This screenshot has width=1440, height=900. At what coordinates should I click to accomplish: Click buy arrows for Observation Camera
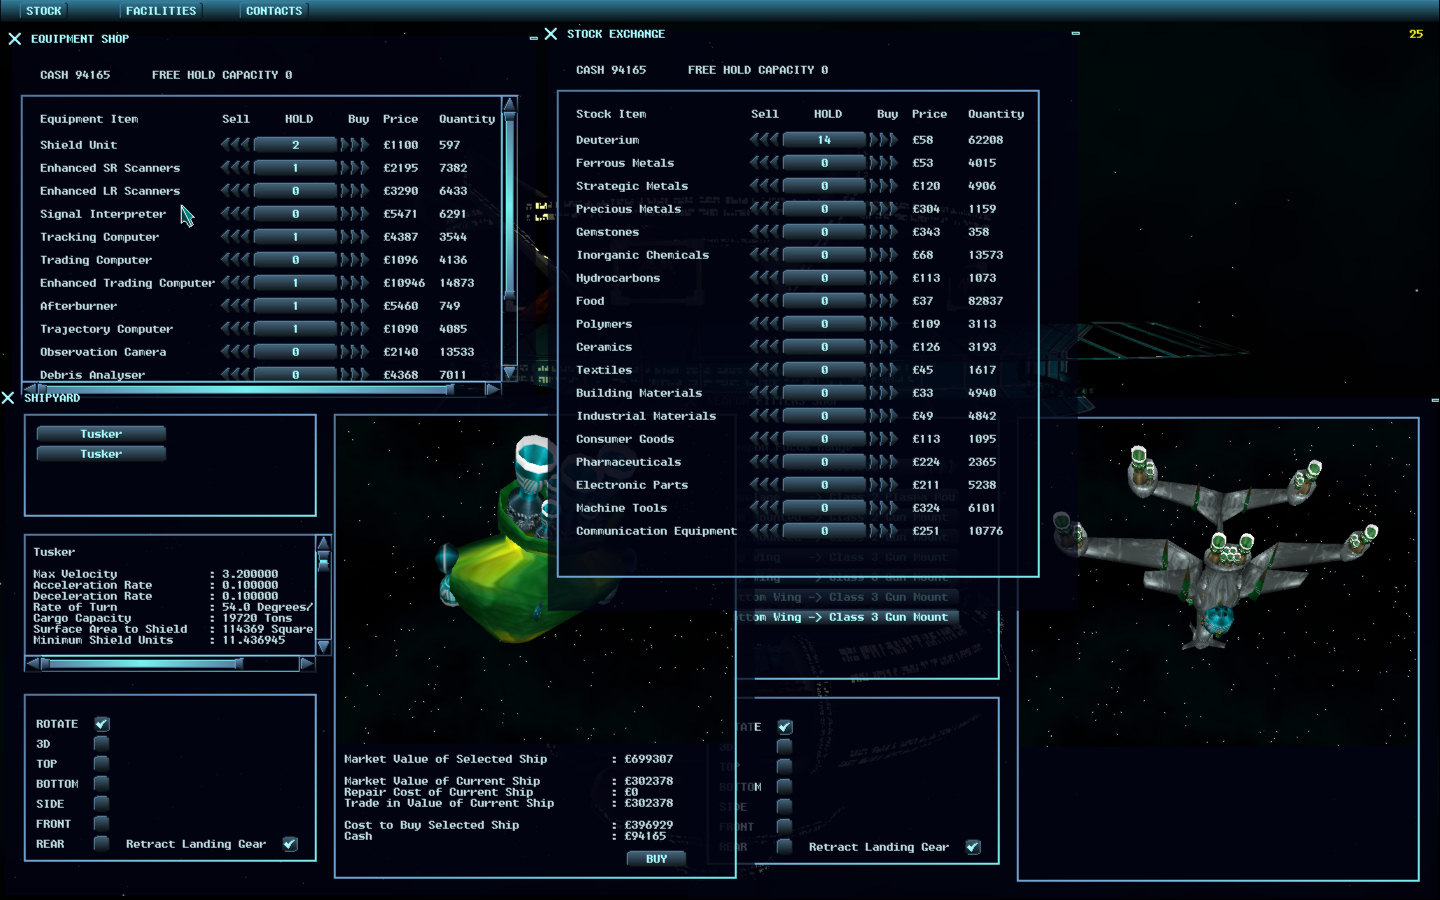(355, 352)
